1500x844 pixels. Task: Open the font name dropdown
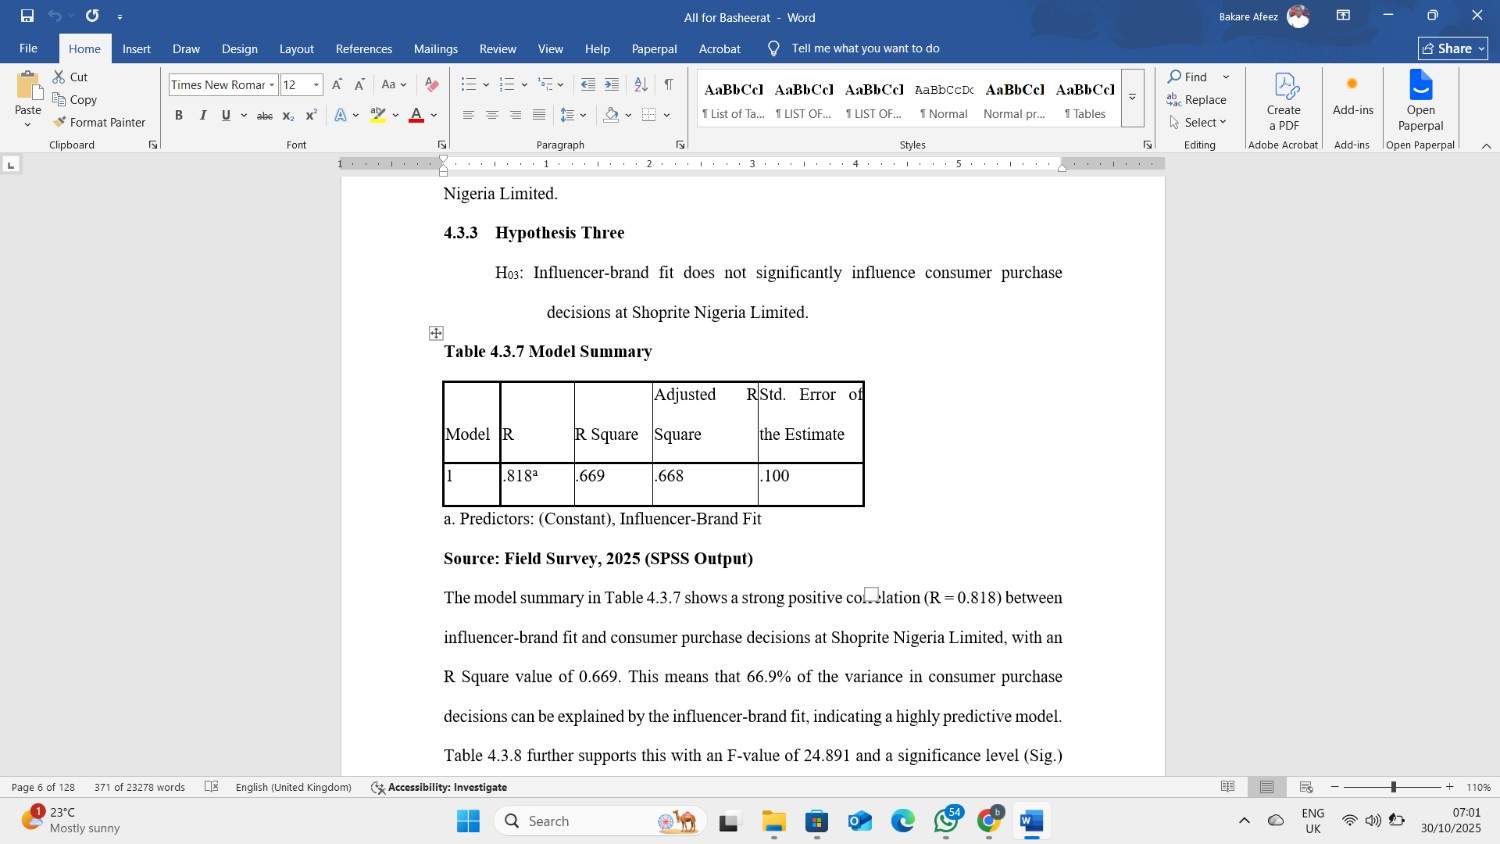272,85
